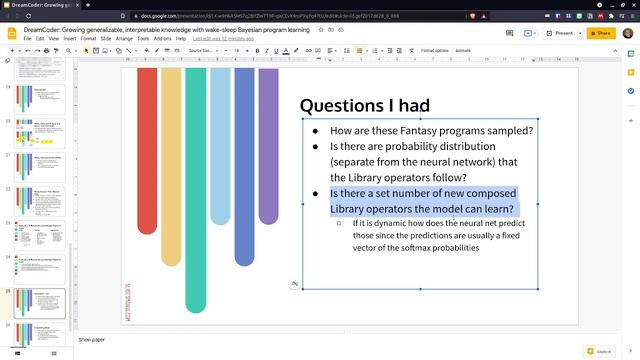The image size is (640, 360).
Task: Choose the Select cursor tool
Action: tap(86, 51)
